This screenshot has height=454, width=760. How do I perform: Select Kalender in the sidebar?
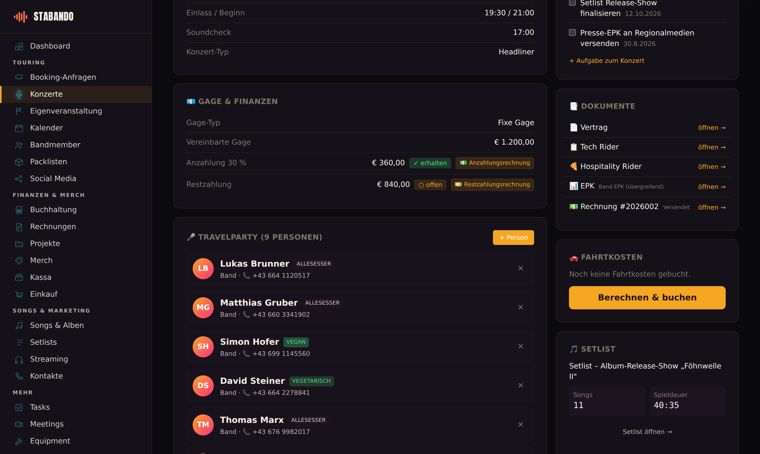[x=76, y=128]
